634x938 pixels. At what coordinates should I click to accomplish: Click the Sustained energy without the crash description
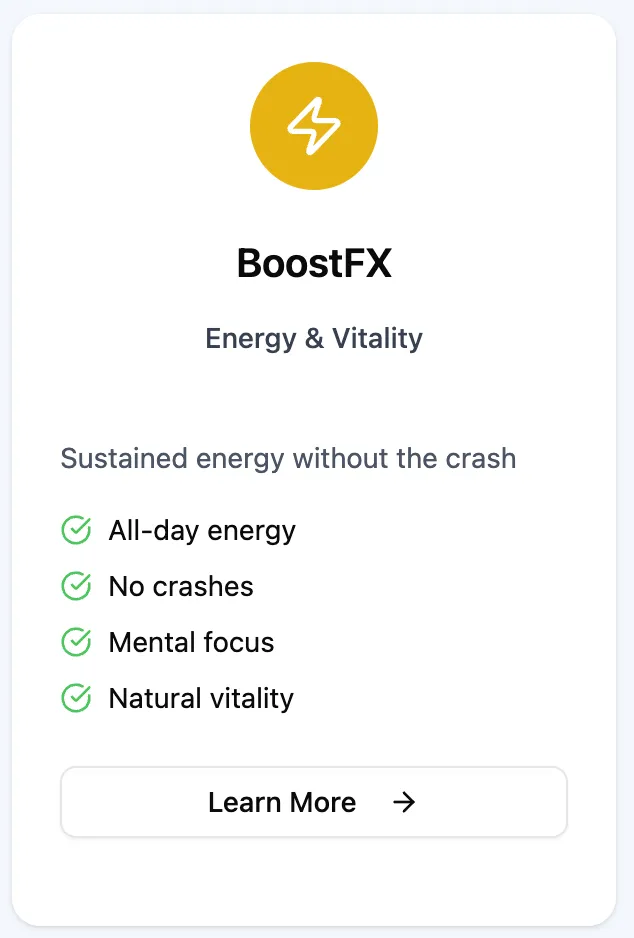288,459
